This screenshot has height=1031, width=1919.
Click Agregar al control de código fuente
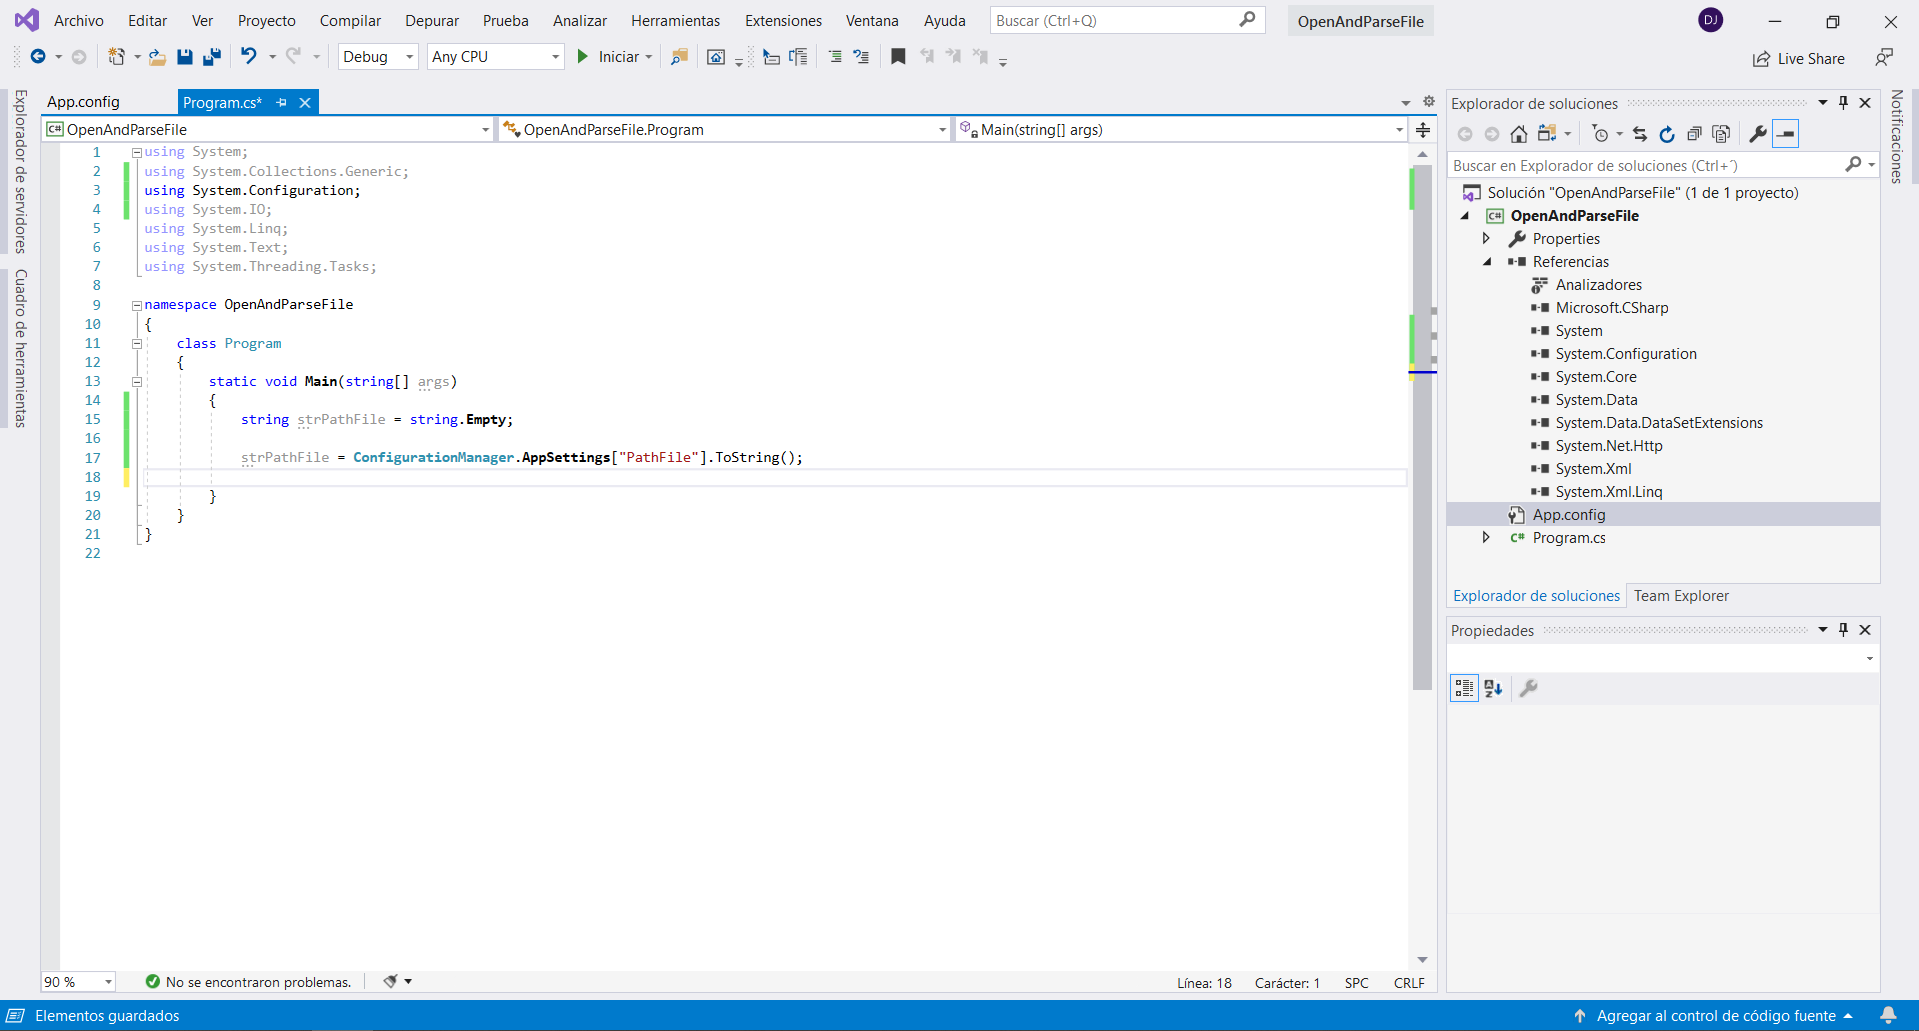pyautogui.click(x=1715, y=1016)
